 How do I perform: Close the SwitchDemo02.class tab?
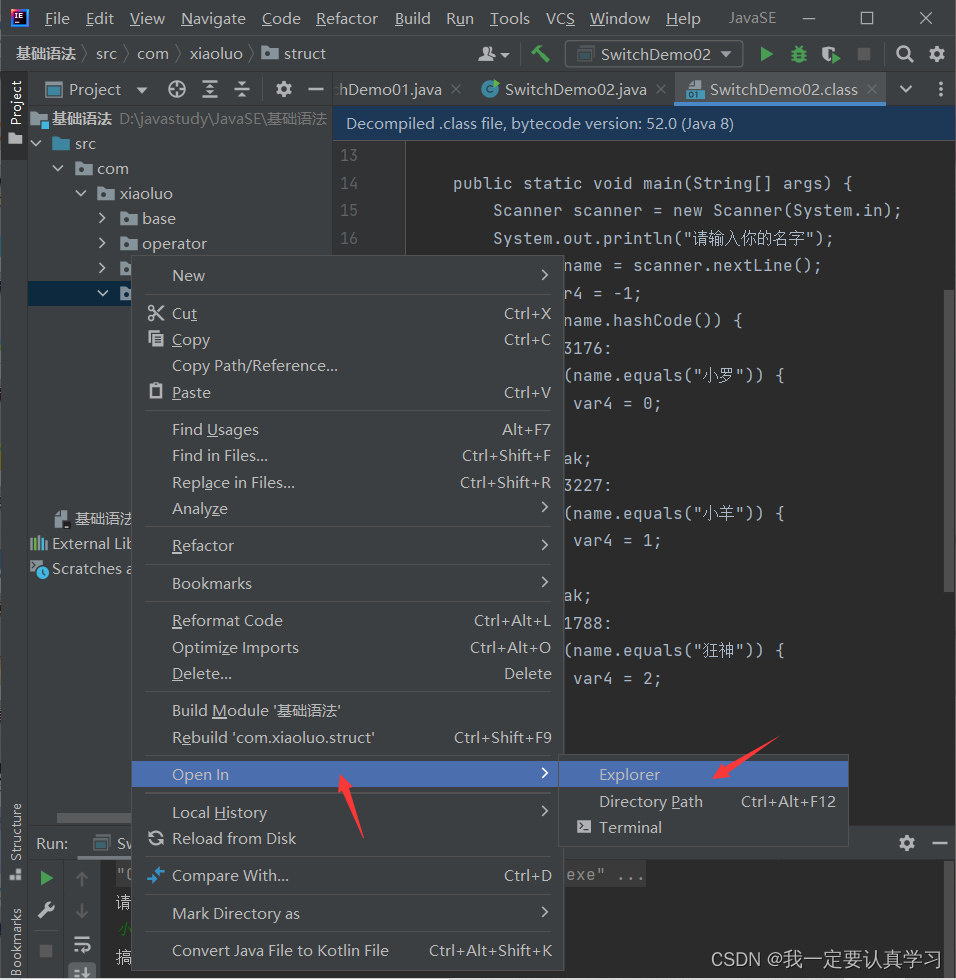(x=872, y=89)
